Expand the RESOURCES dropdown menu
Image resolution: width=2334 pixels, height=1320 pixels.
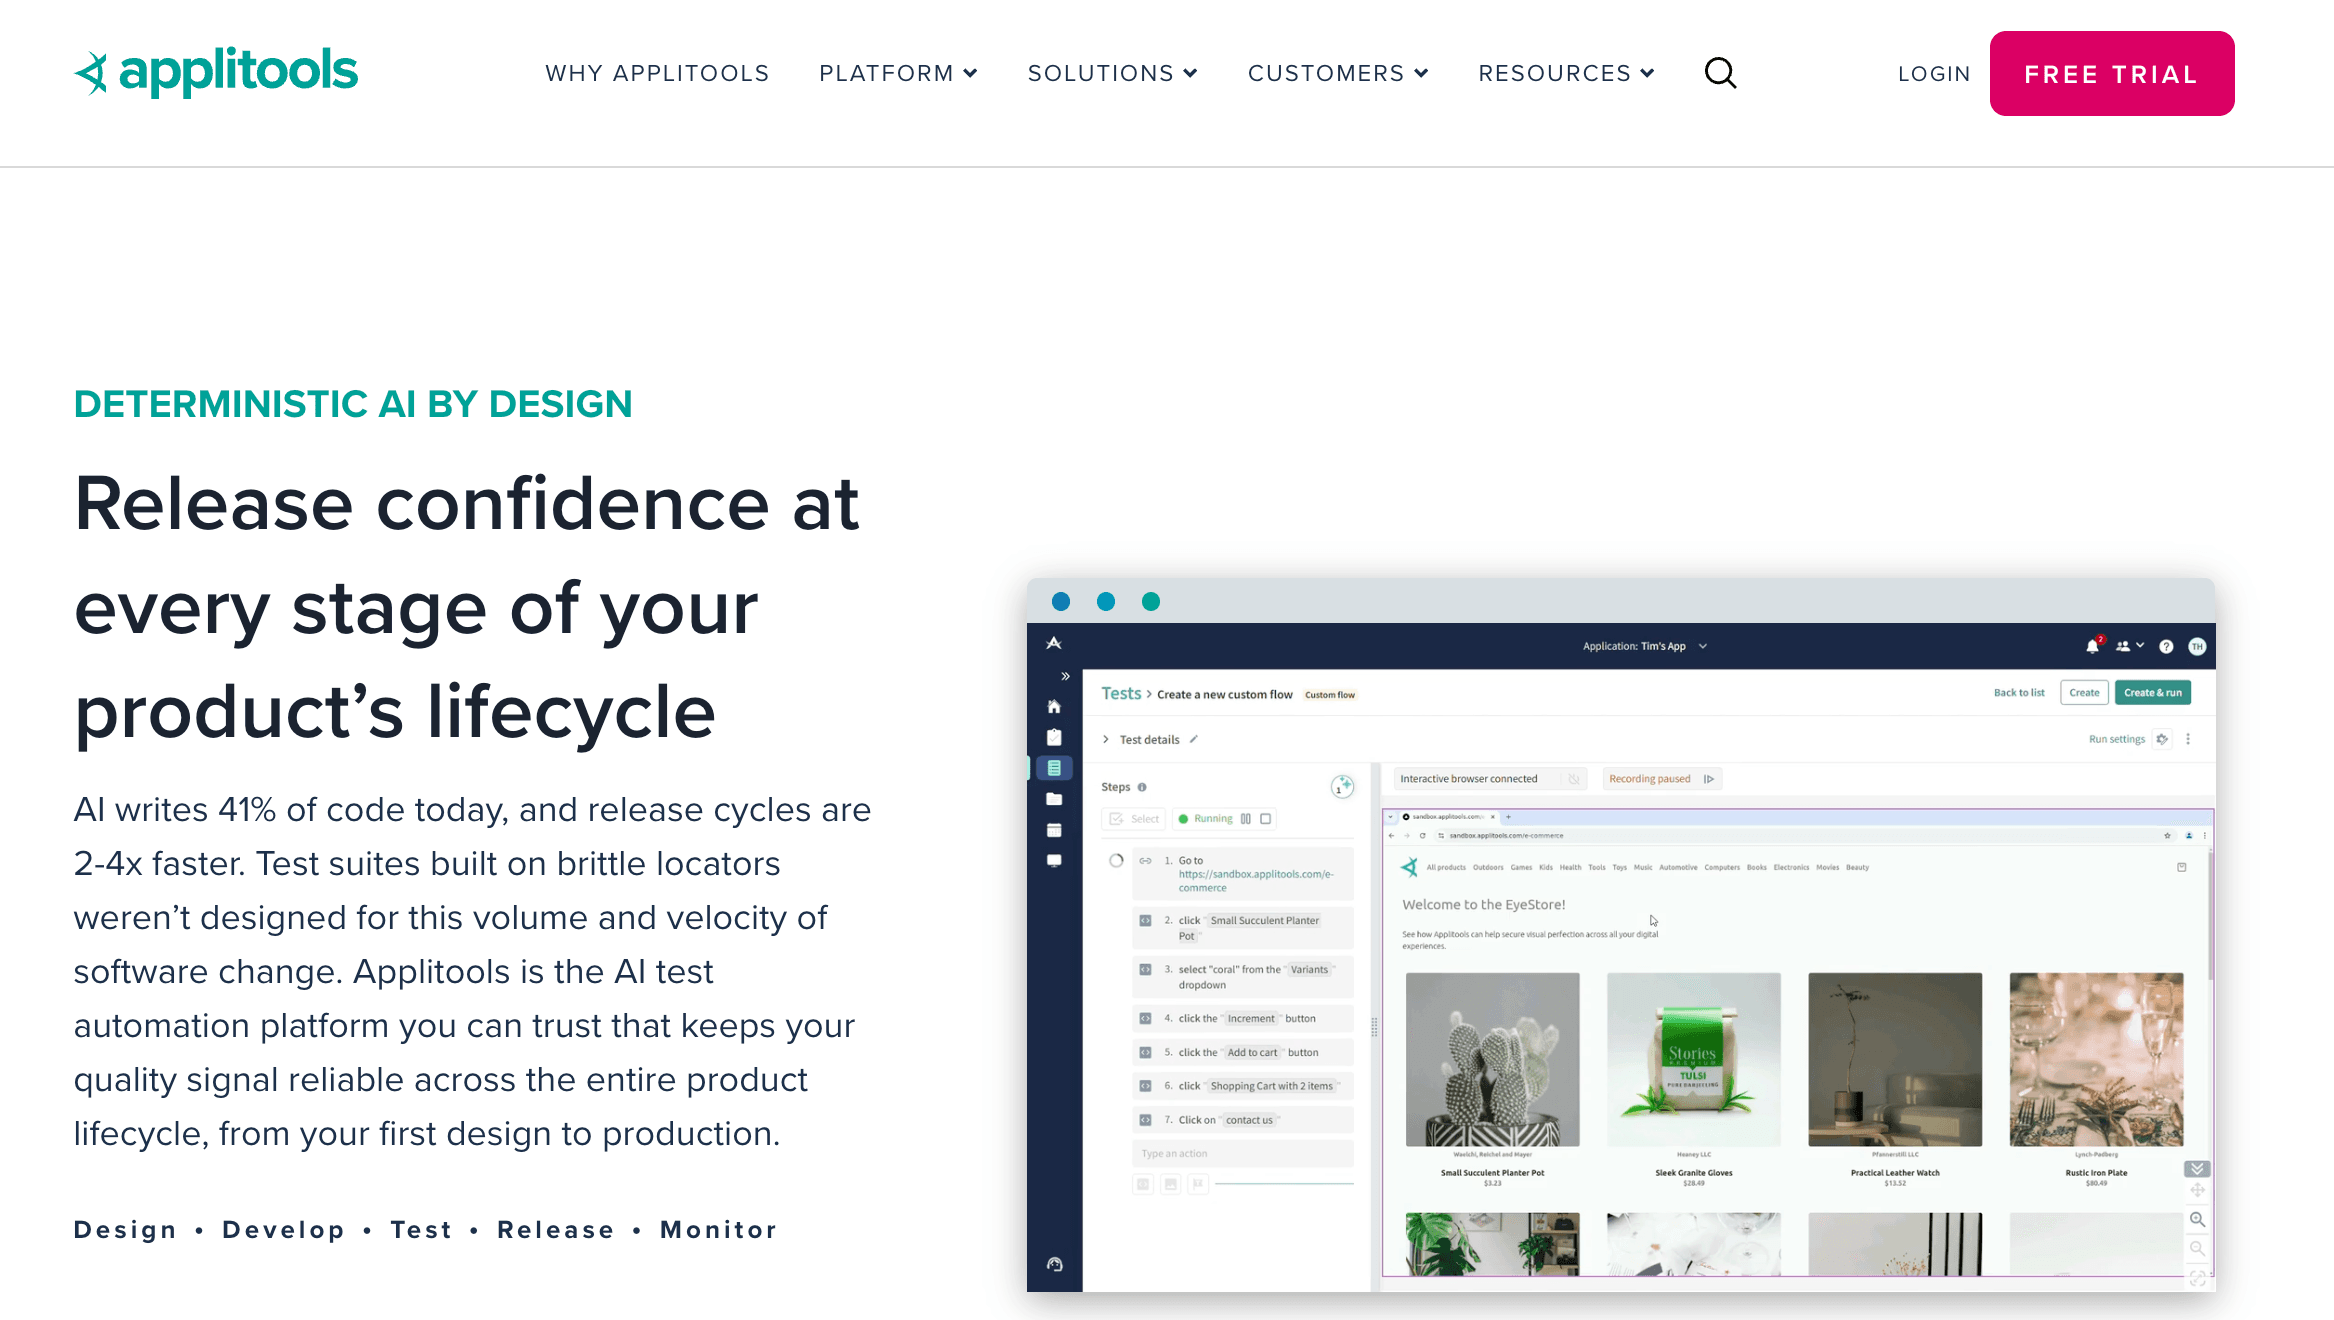coord(1566,73)
